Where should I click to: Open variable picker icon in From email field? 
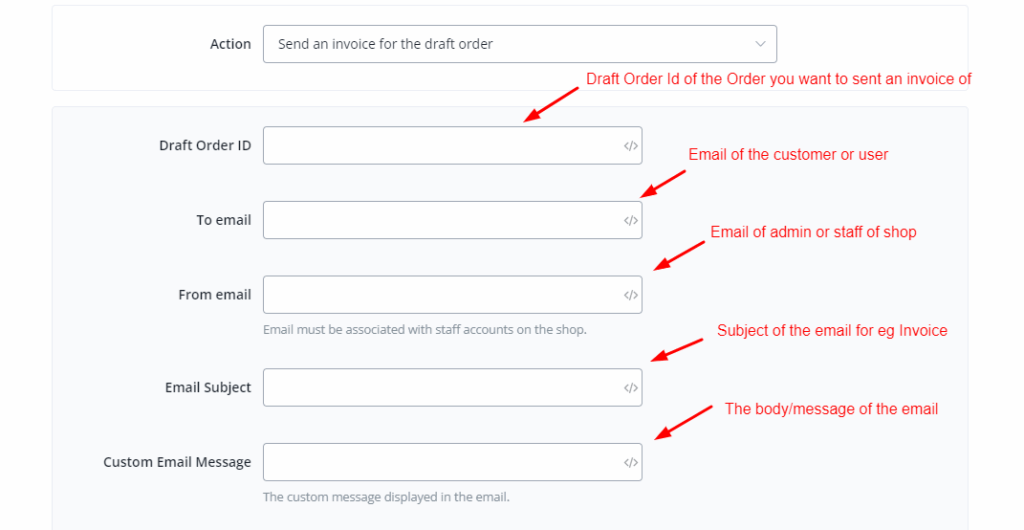(630, 295)
